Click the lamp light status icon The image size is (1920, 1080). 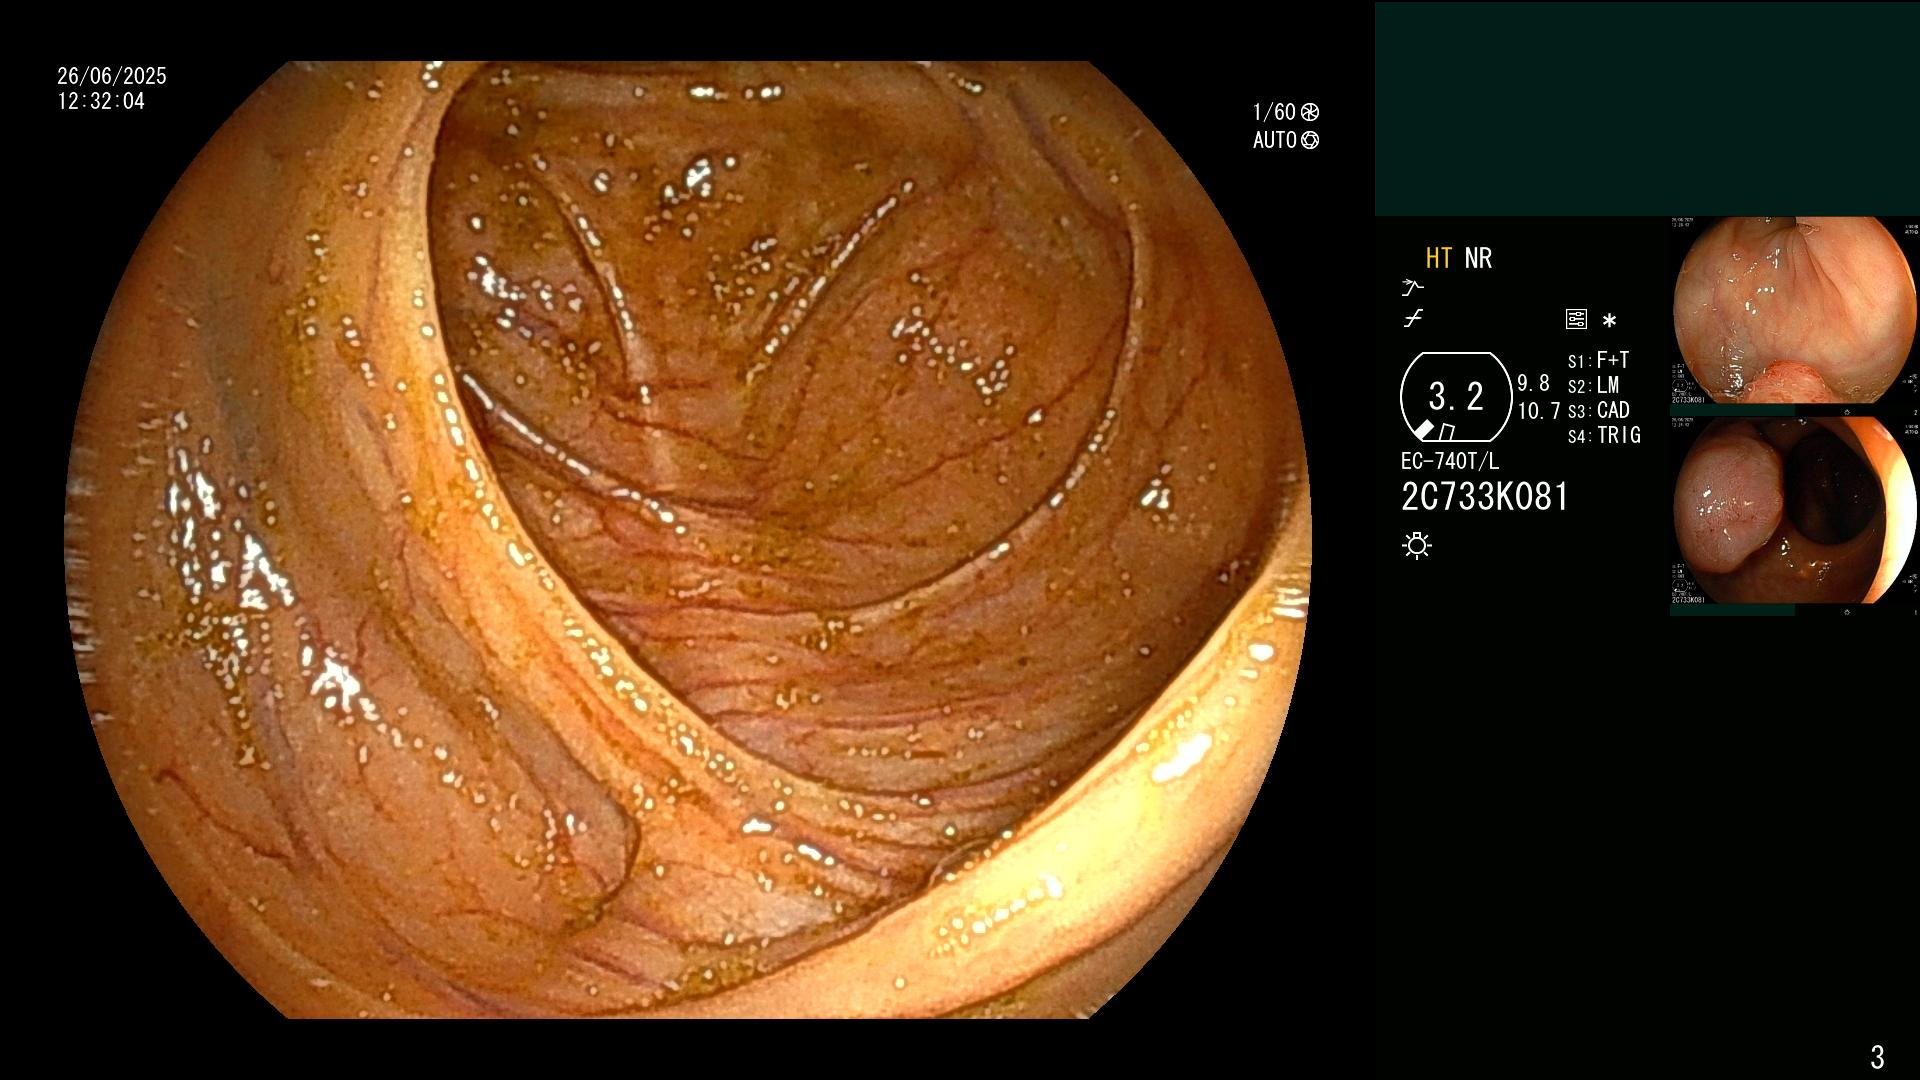coord(1417,545)
